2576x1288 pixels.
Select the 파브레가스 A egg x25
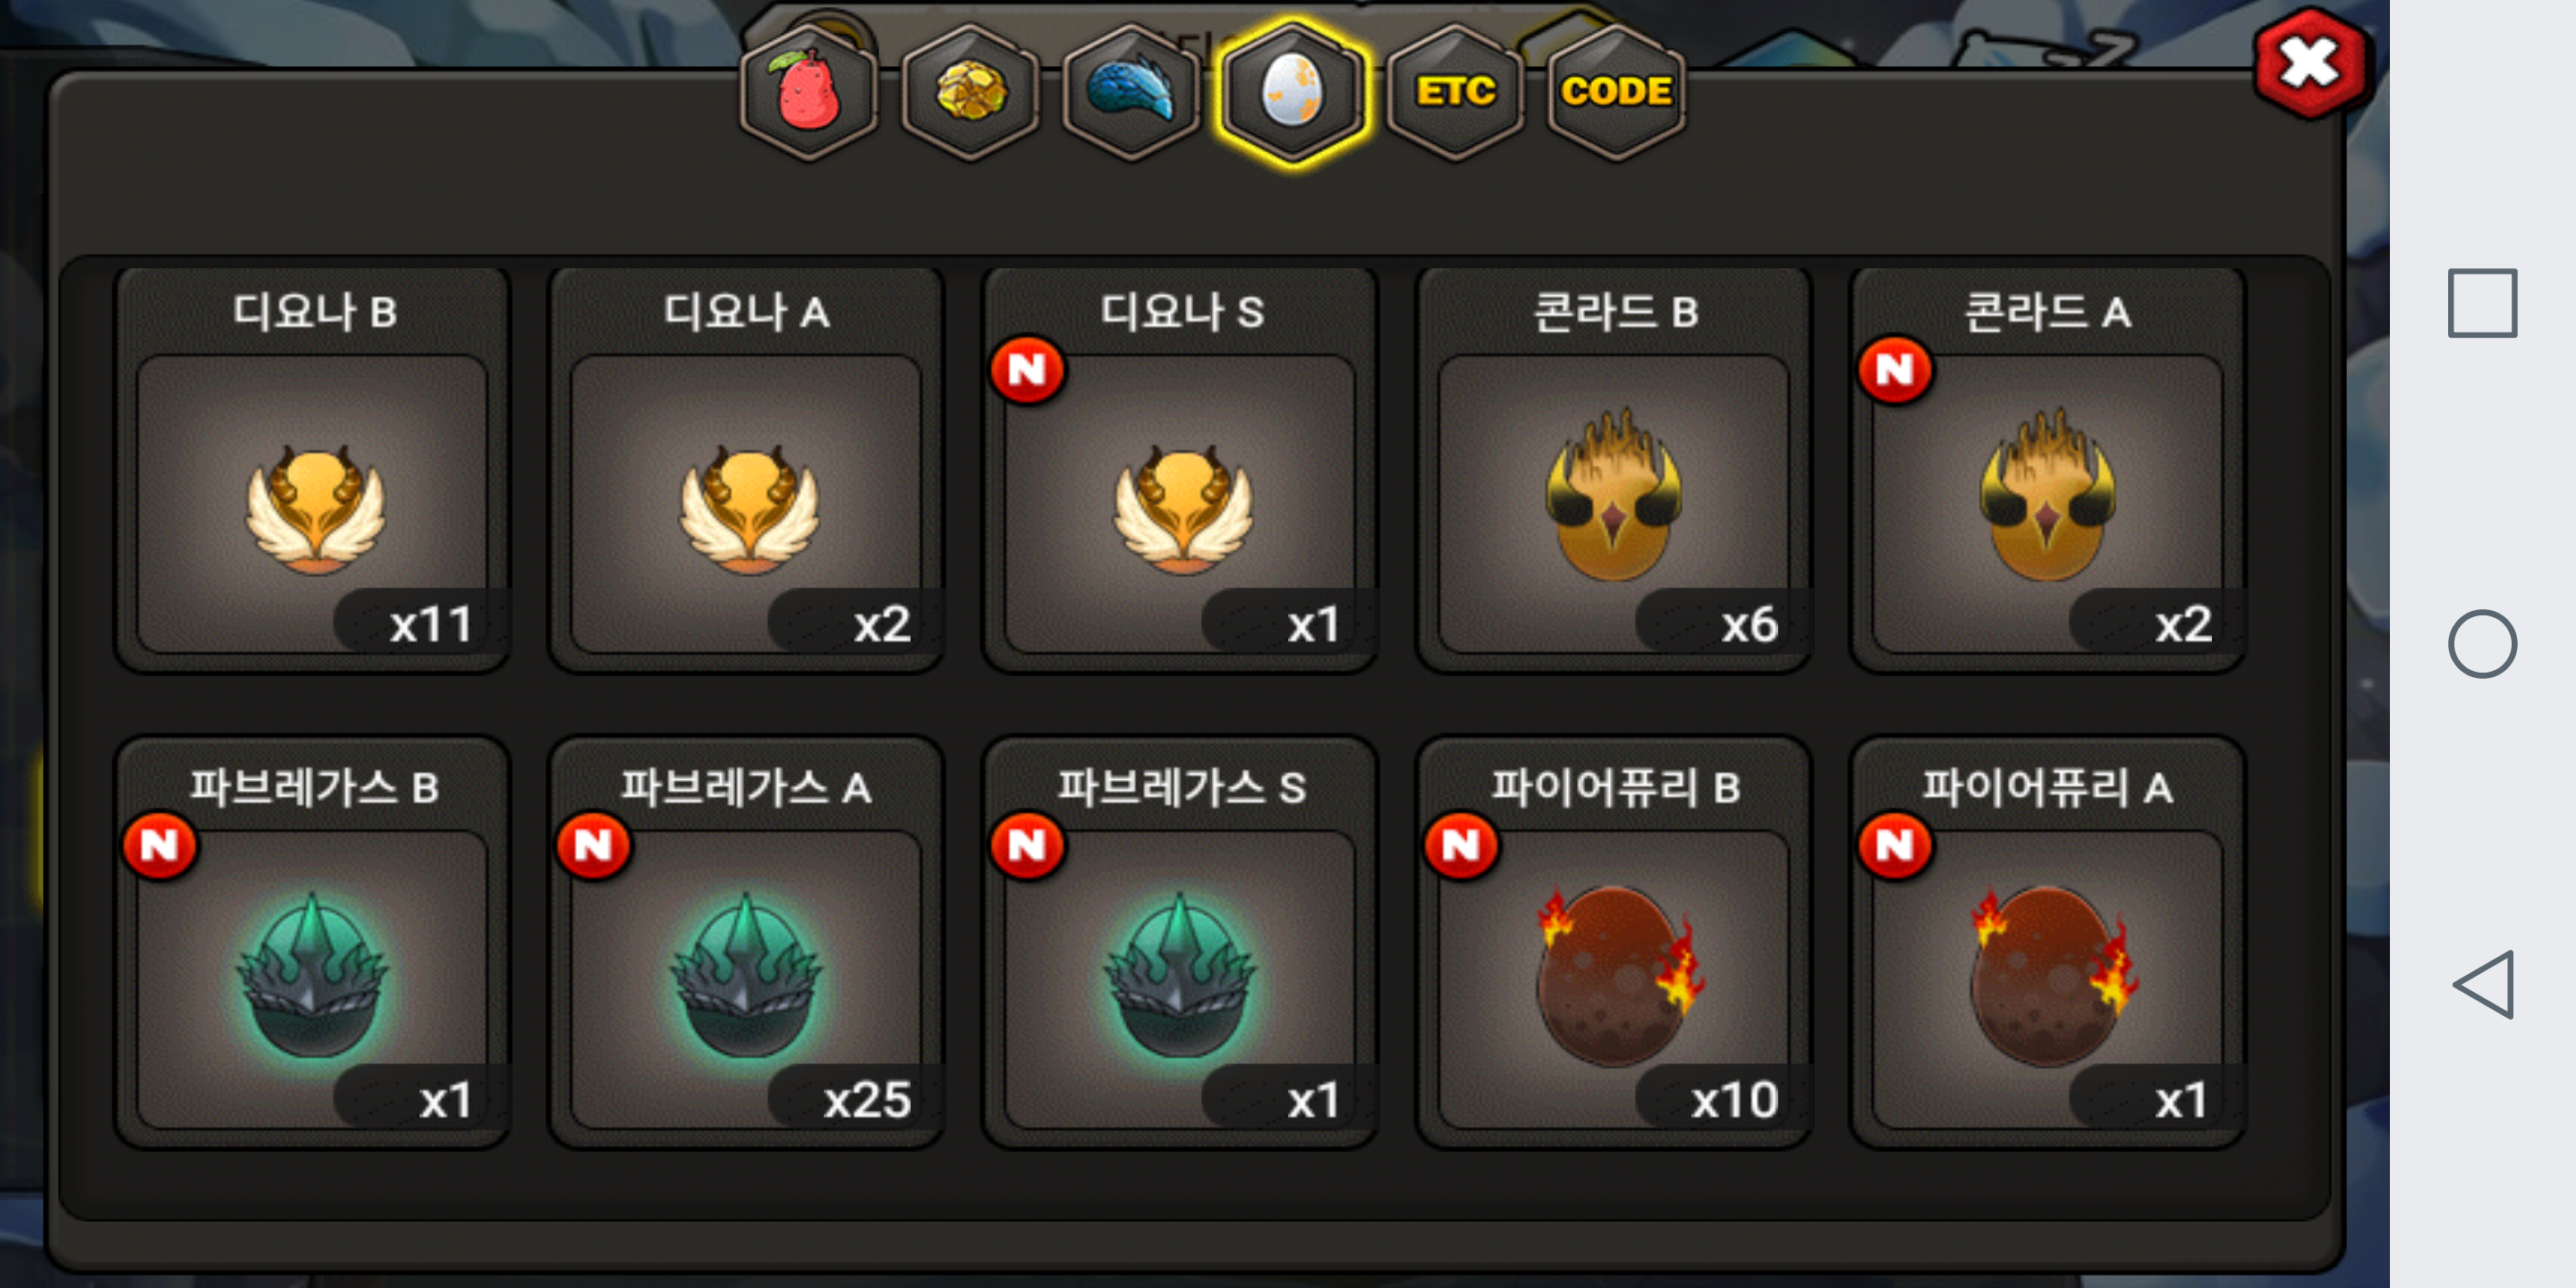[747, 944]
